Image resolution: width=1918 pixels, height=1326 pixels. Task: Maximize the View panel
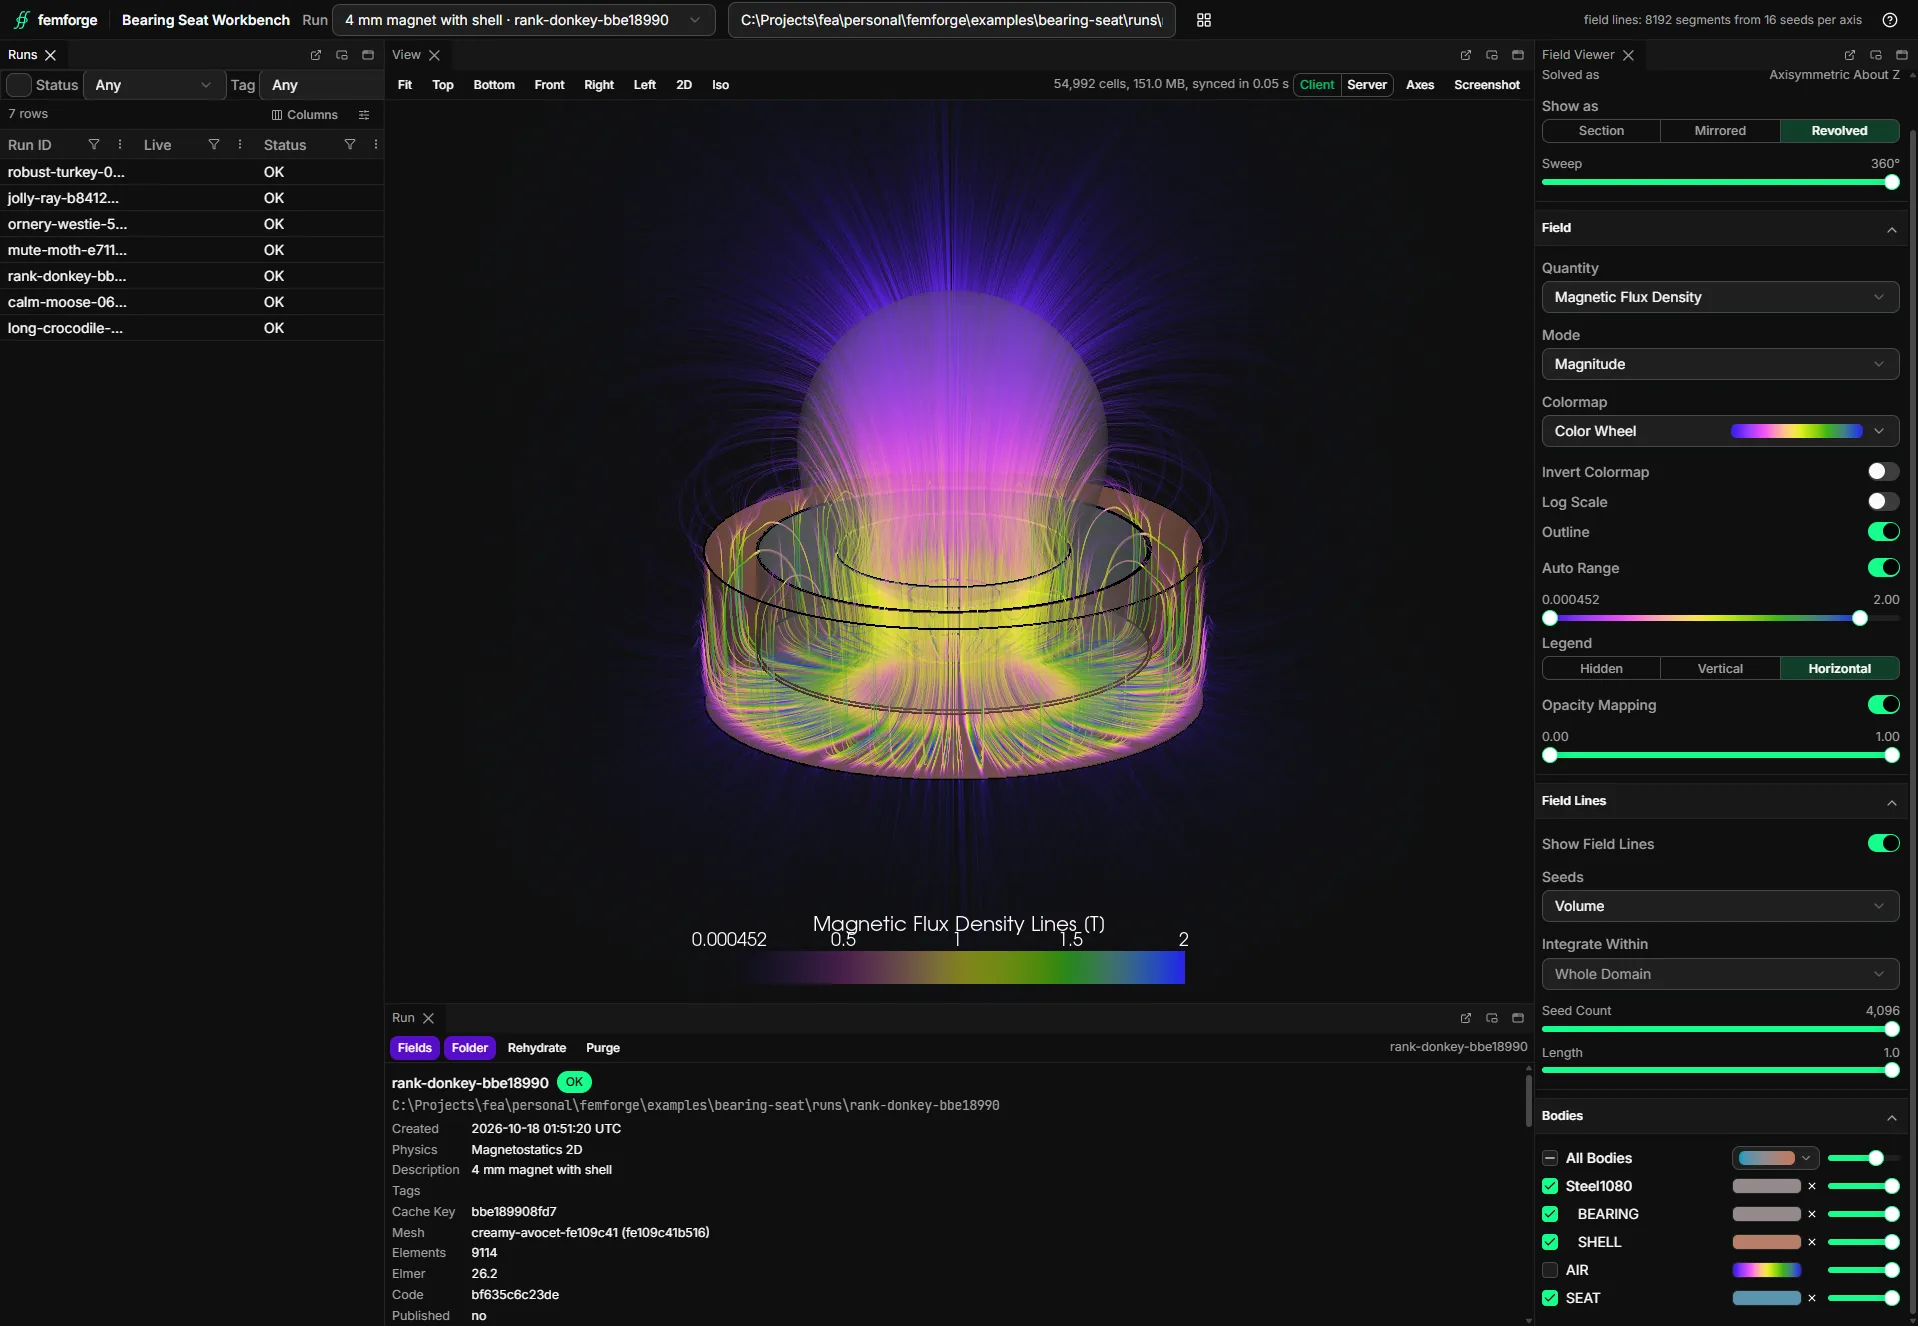(x=1518, y=55)
